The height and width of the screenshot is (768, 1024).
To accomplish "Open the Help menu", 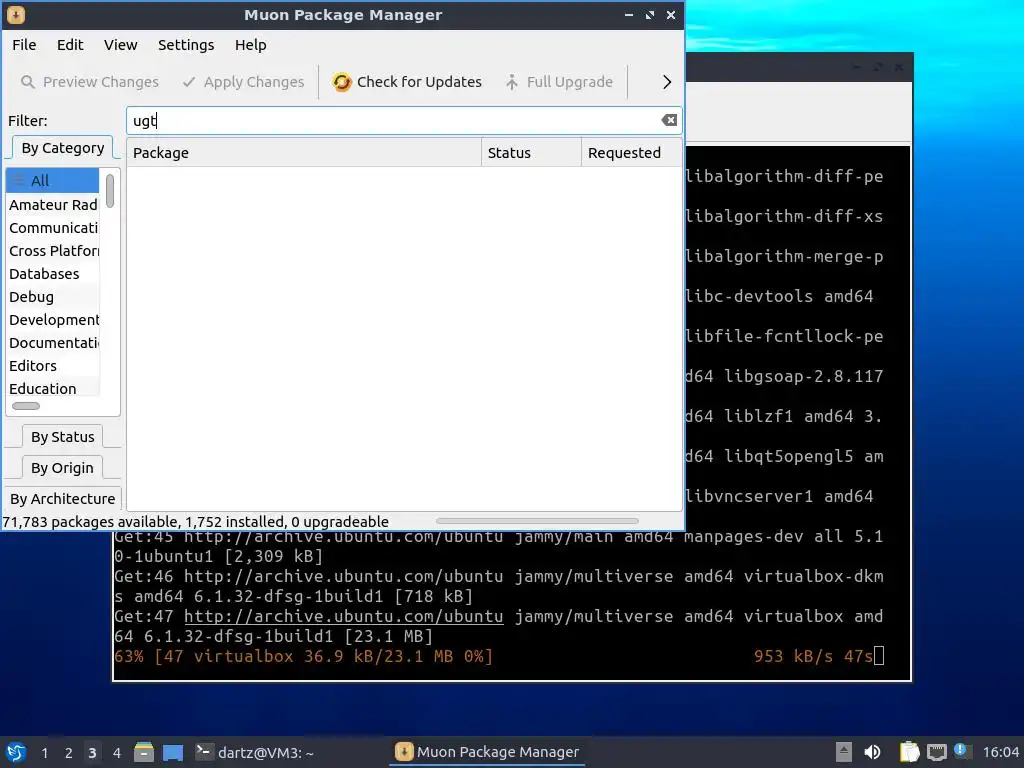I will [251, 45].
